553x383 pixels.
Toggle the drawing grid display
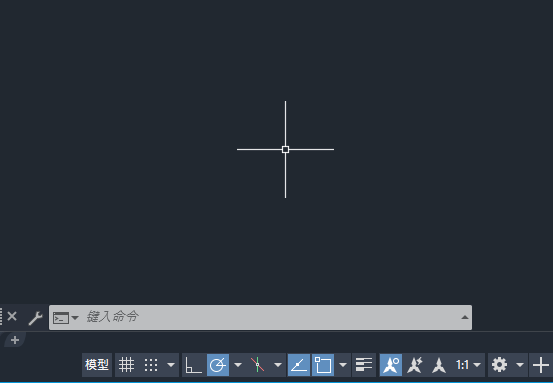(126, 365)
